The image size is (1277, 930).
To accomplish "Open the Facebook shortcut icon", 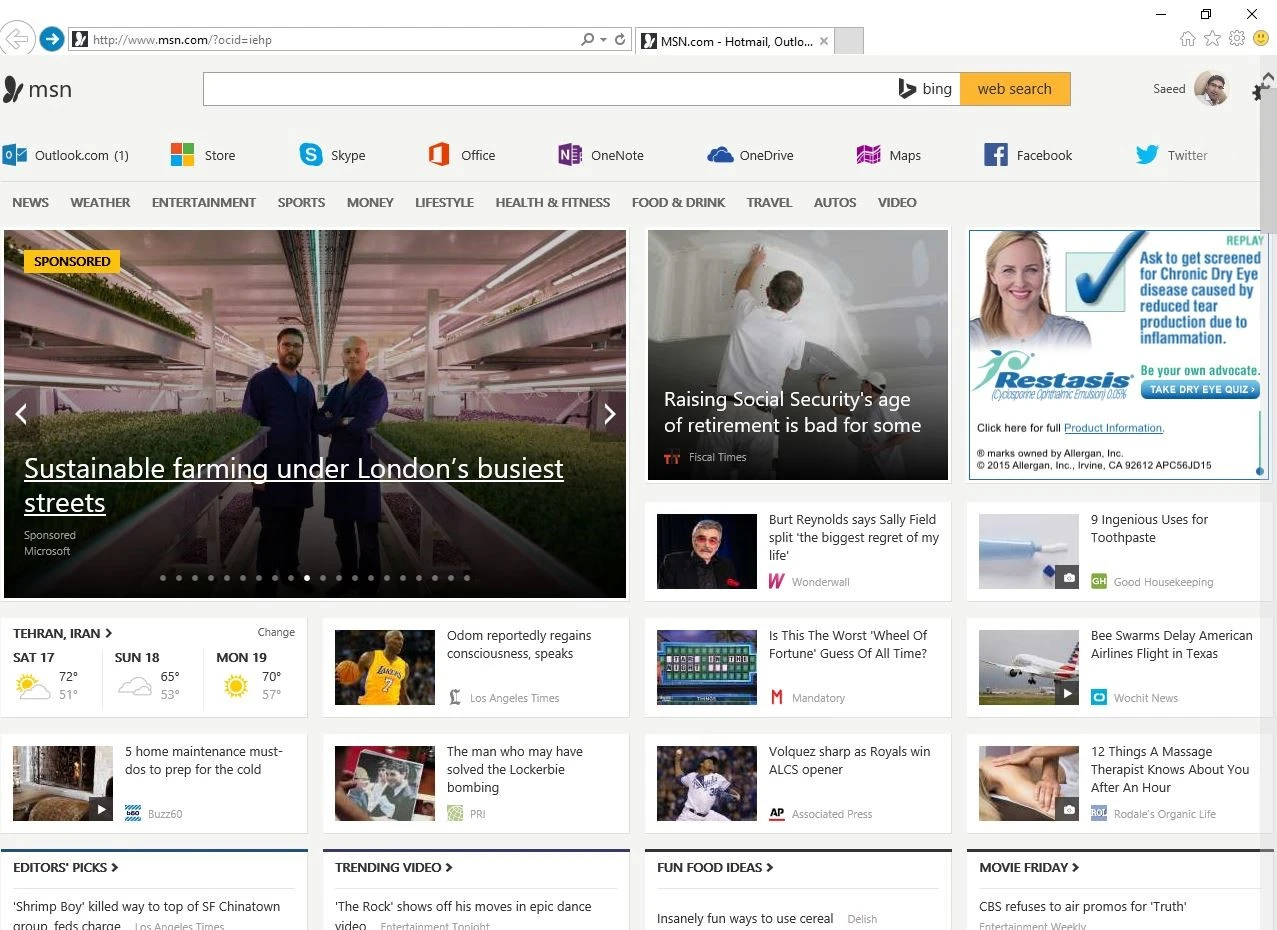I will tap(996, 155).
